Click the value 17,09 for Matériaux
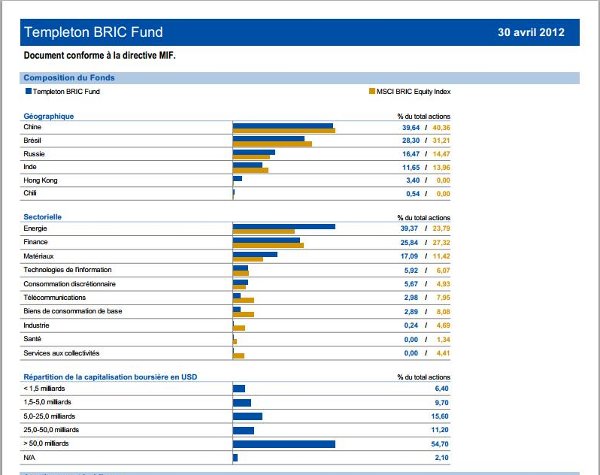 click(409, 256)
